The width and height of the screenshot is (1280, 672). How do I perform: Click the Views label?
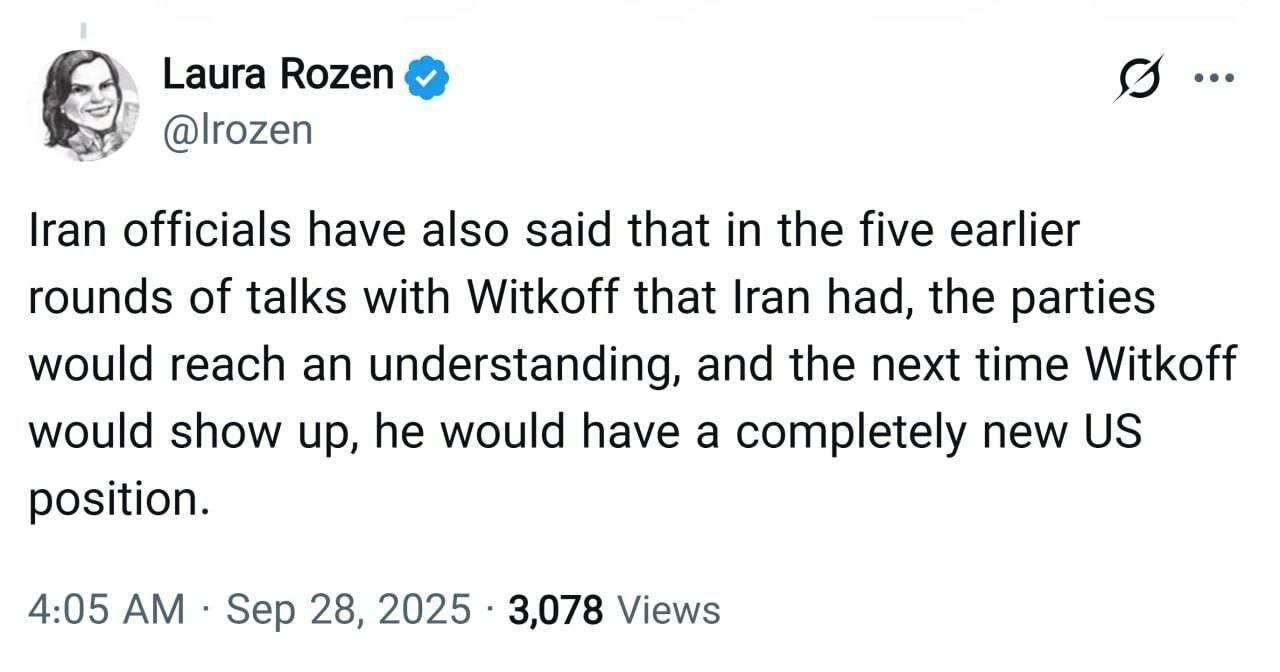[669, 609]
